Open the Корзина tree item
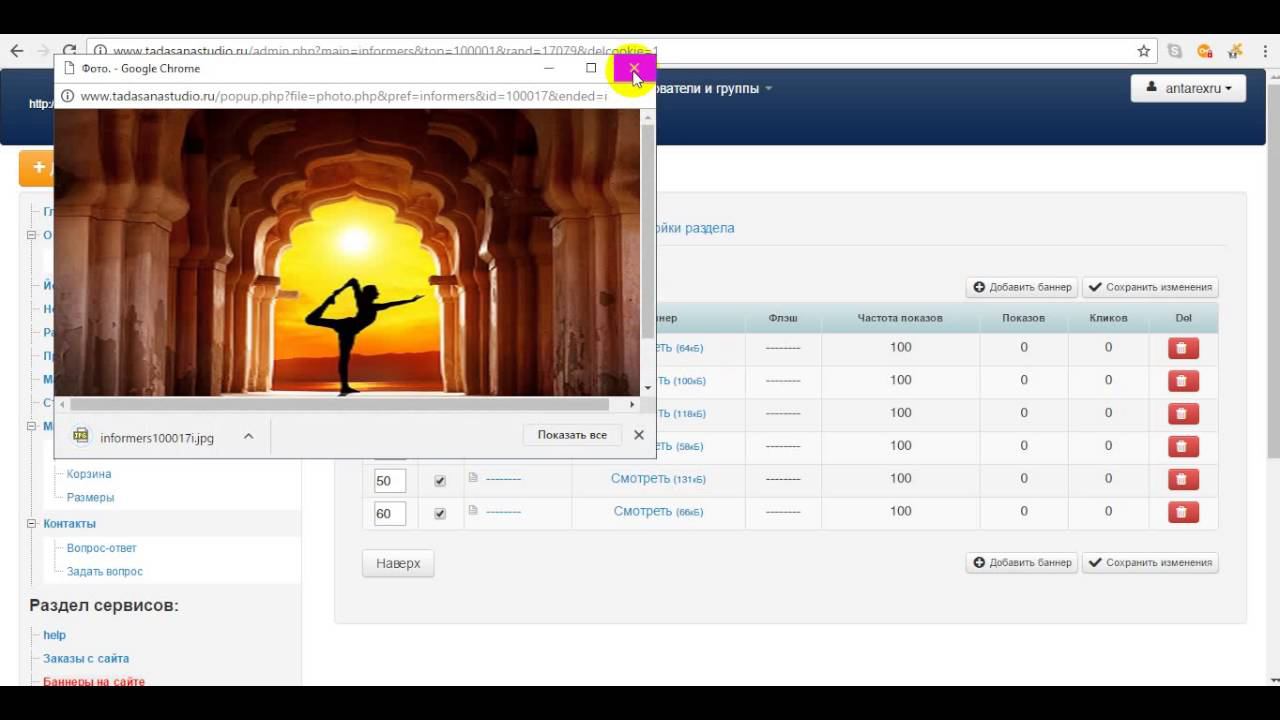The image size is (1280, 720). pyautogui.click(x=89, y=474)
